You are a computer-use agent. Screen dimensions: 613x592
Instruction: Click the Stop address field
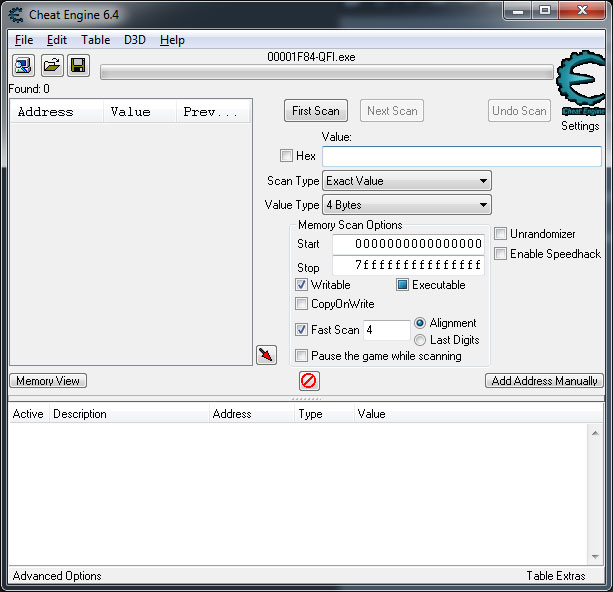click(409, 266)
